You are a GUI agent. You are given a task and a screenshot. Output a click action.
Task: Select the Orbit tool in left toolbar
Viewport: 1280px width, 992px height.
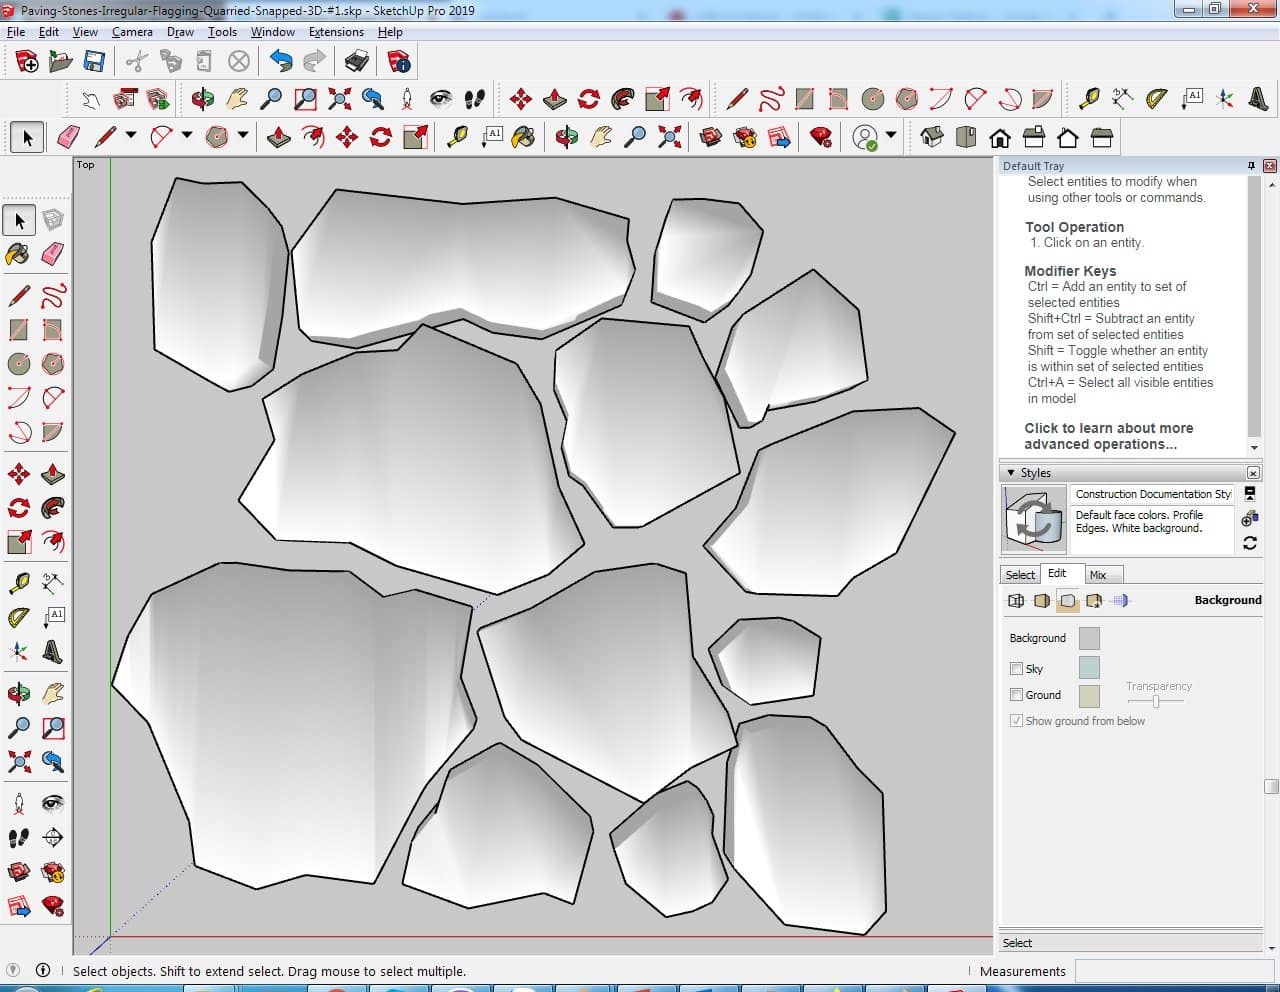18,693
